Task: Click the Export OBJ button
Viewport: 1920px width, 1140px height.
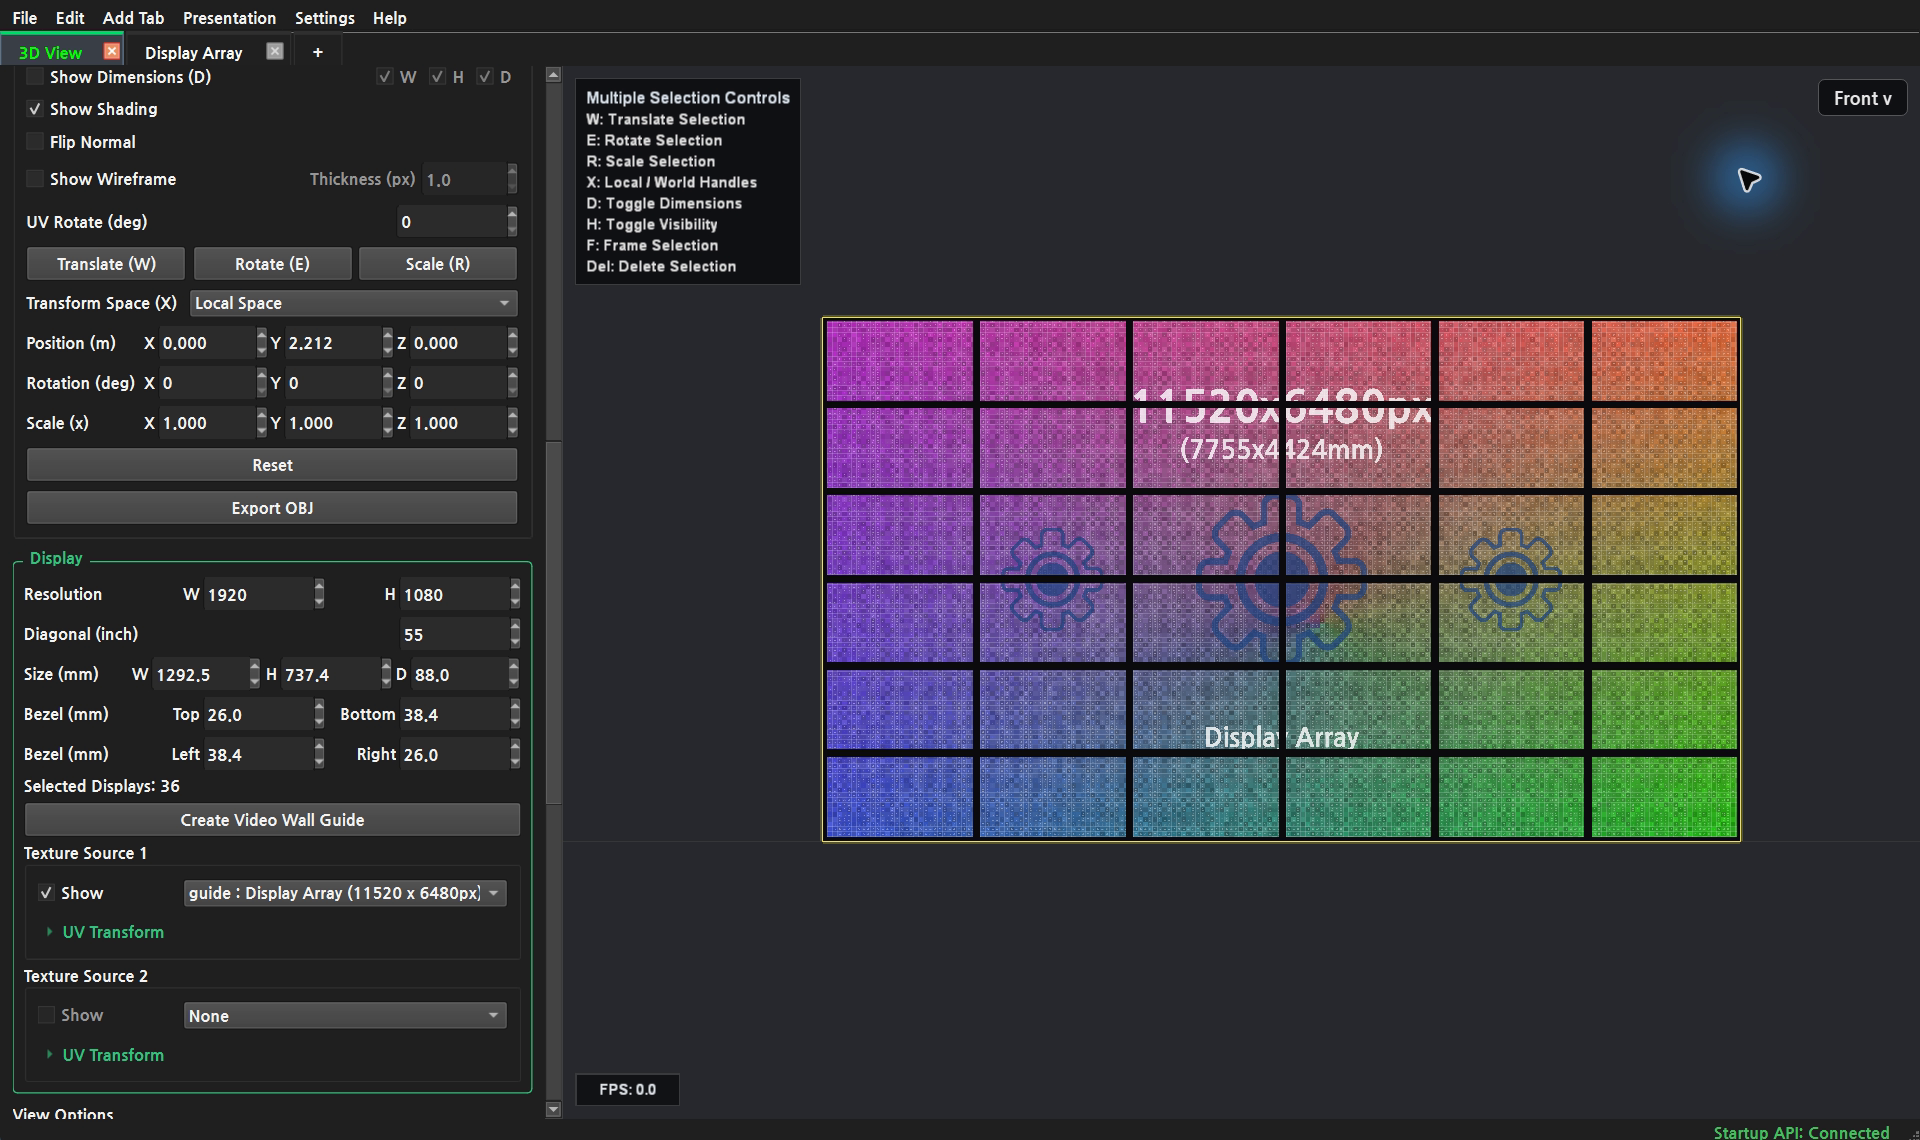Action: click(x=272, y=508)
